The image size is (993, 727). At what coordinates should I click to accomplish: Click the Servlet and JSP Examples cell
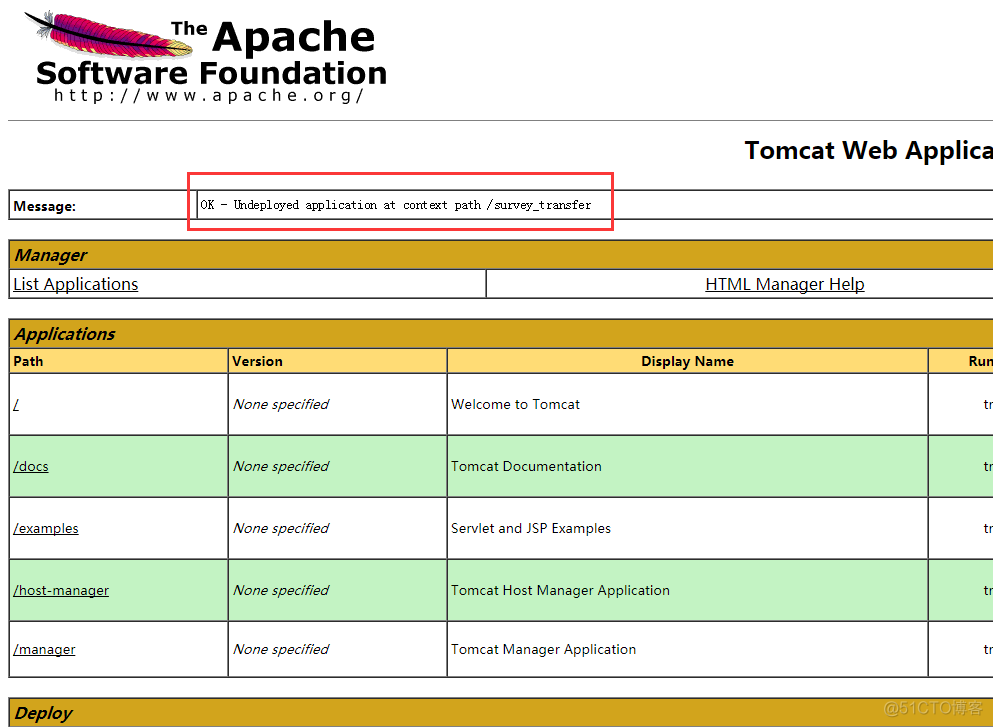530,528
